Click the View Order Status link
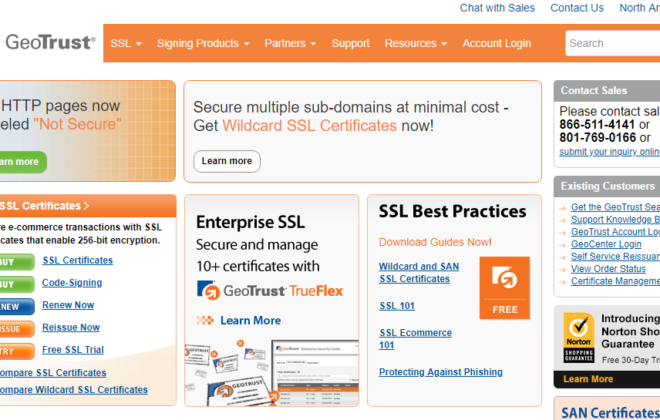Screen dimensions: 660x420 (x=608, y=268)
